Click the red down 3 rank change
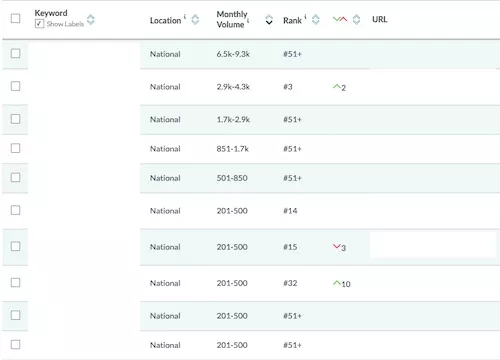 (339, 247)
